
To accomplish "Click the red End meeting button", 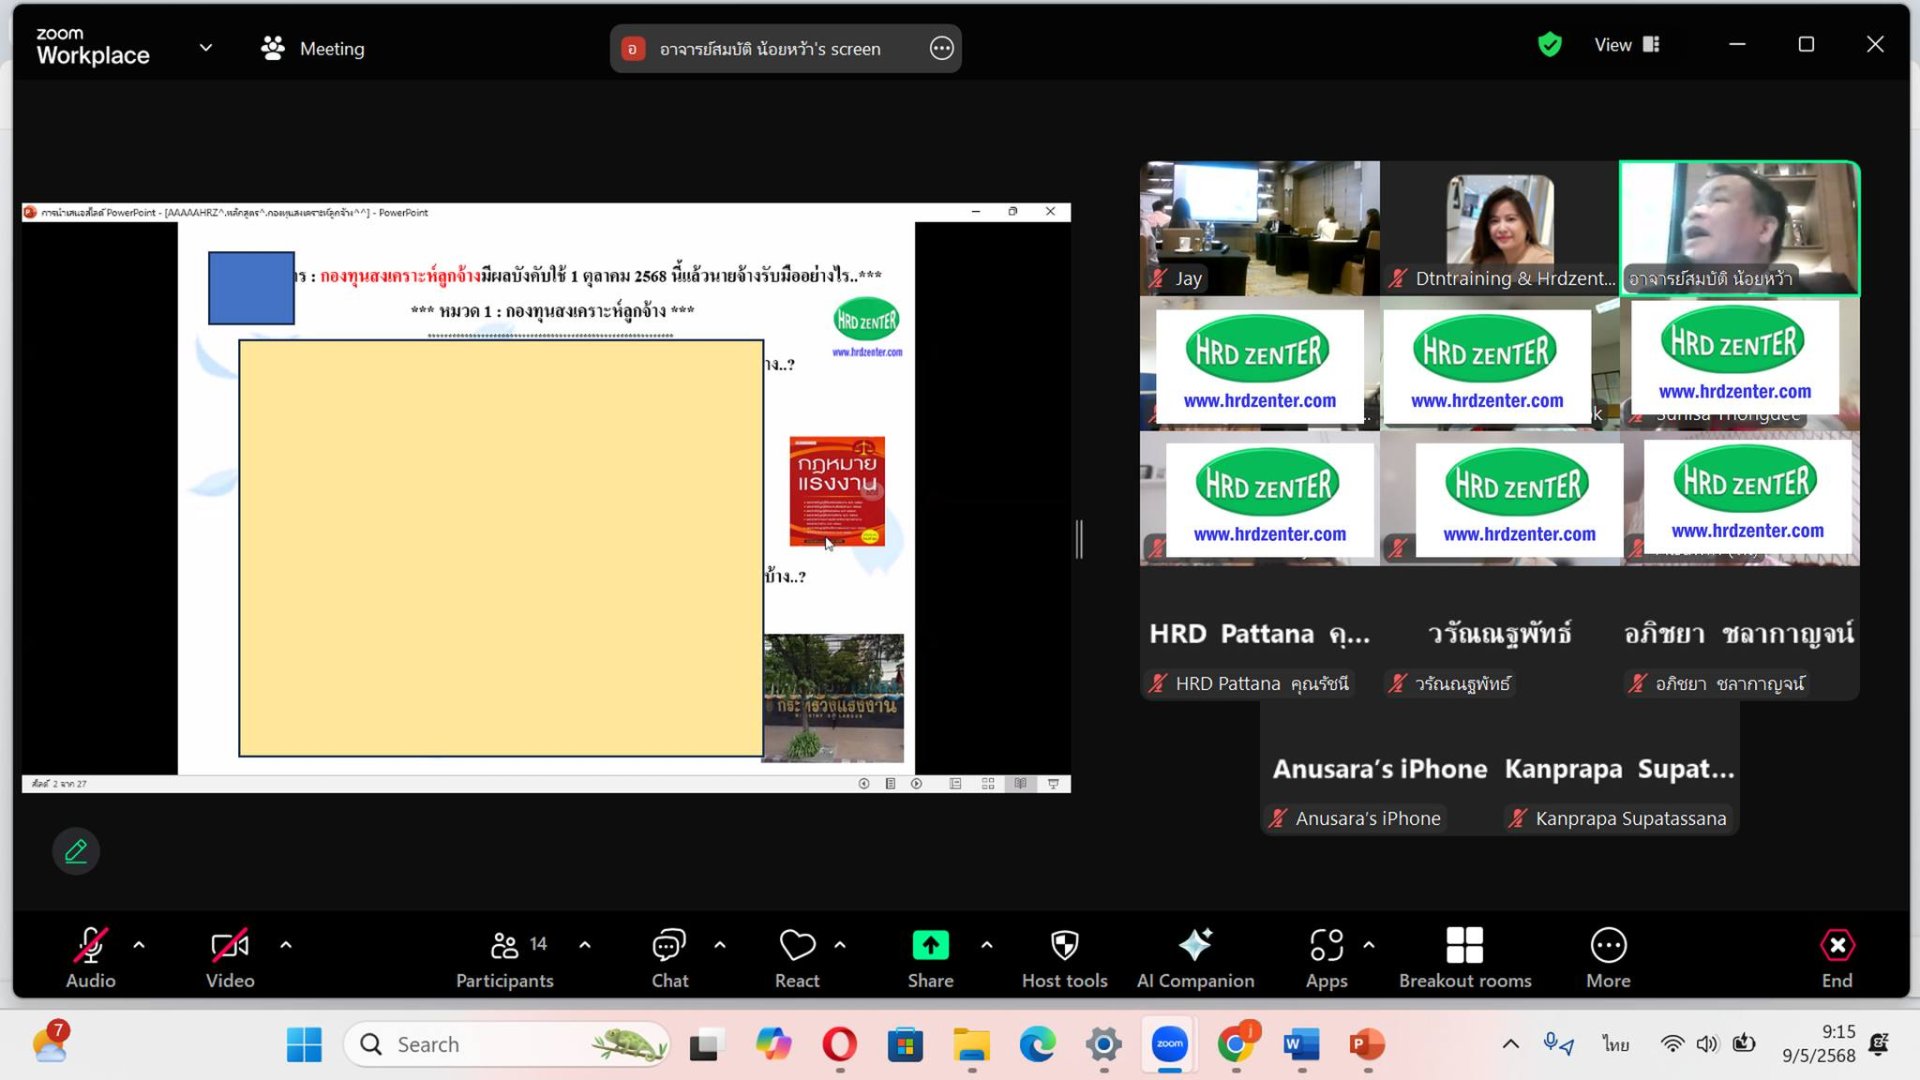I will [x=1837, y=957].
